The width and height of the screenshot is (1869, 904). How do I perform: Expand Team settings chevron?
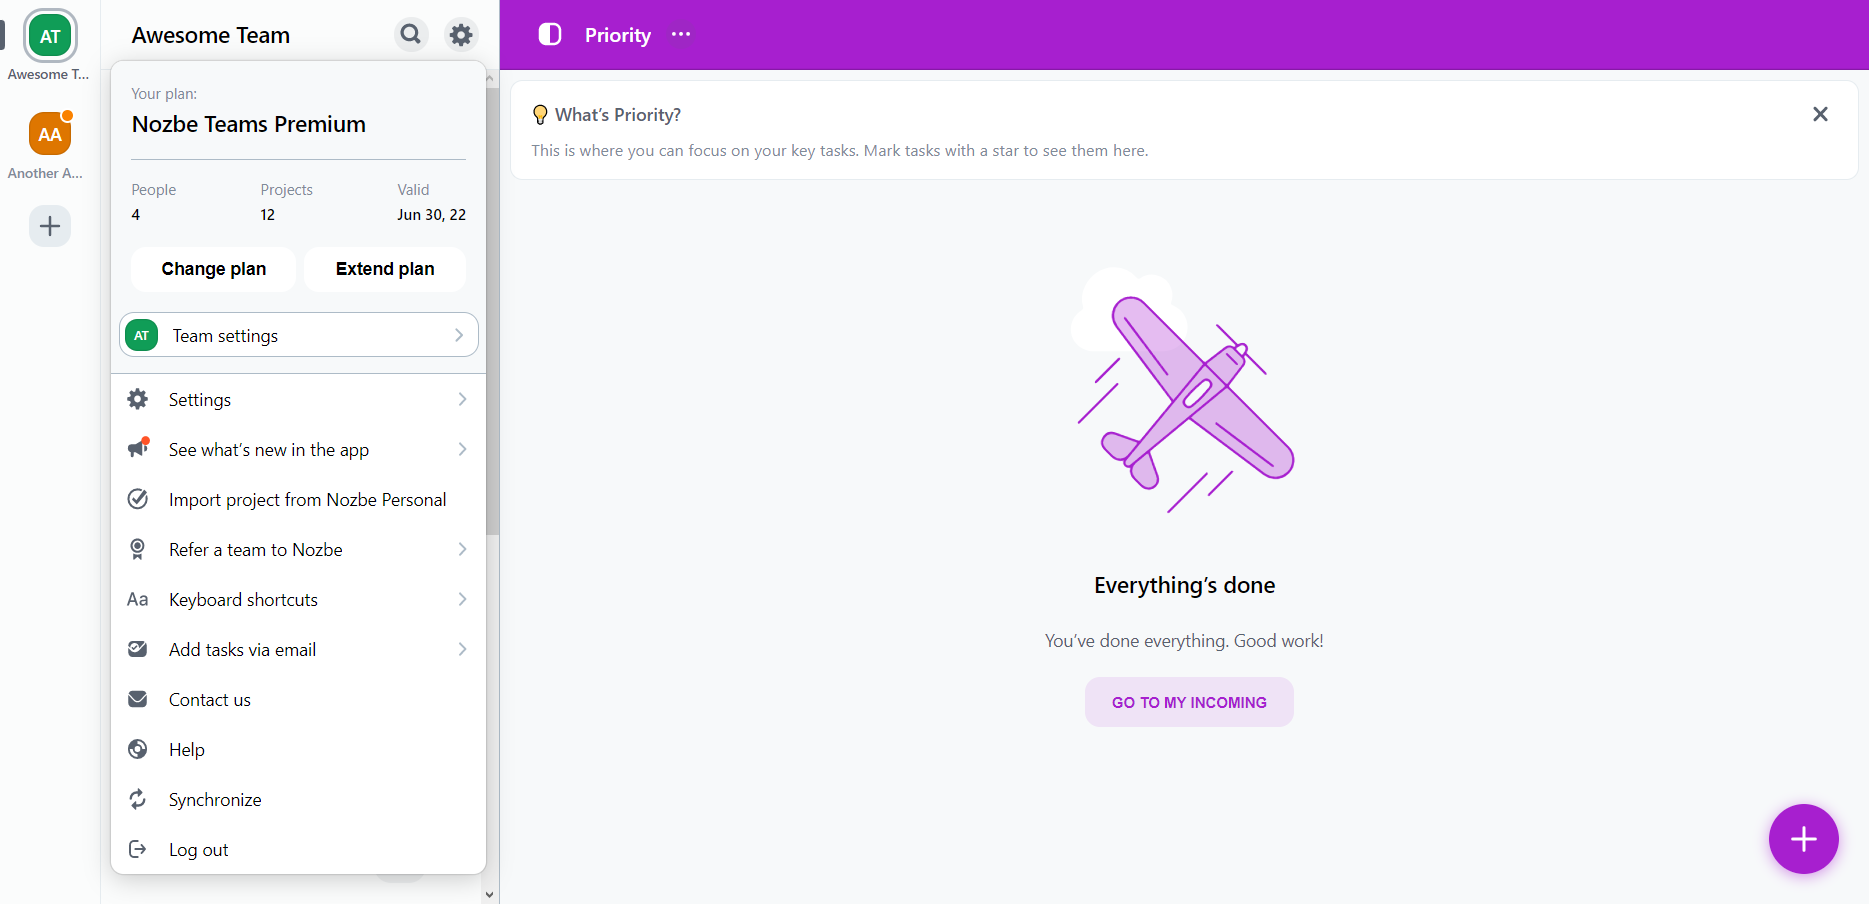pos(459,335)
